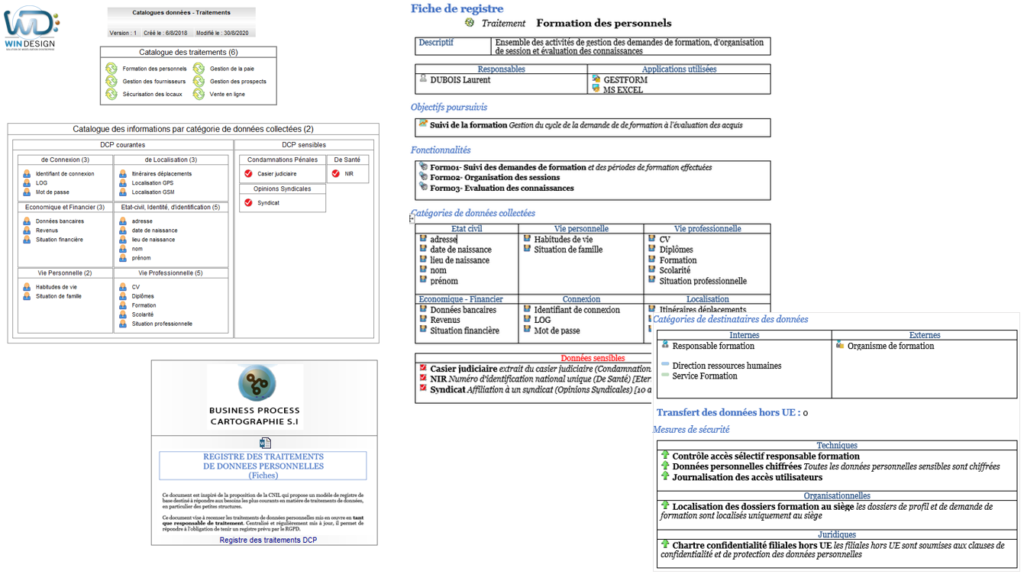
Task: Select the Responsables column header
Action: [501, 69]
